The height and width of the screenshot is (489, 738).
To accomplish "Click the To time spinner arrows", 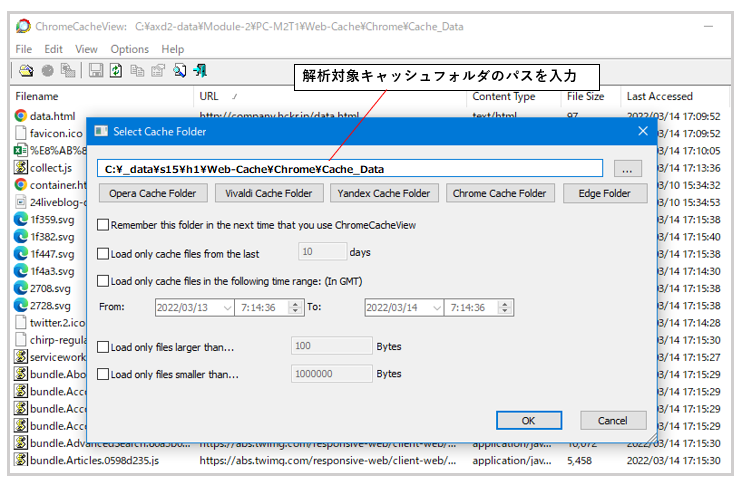I will pyautogui.click(x=505, y=308).
